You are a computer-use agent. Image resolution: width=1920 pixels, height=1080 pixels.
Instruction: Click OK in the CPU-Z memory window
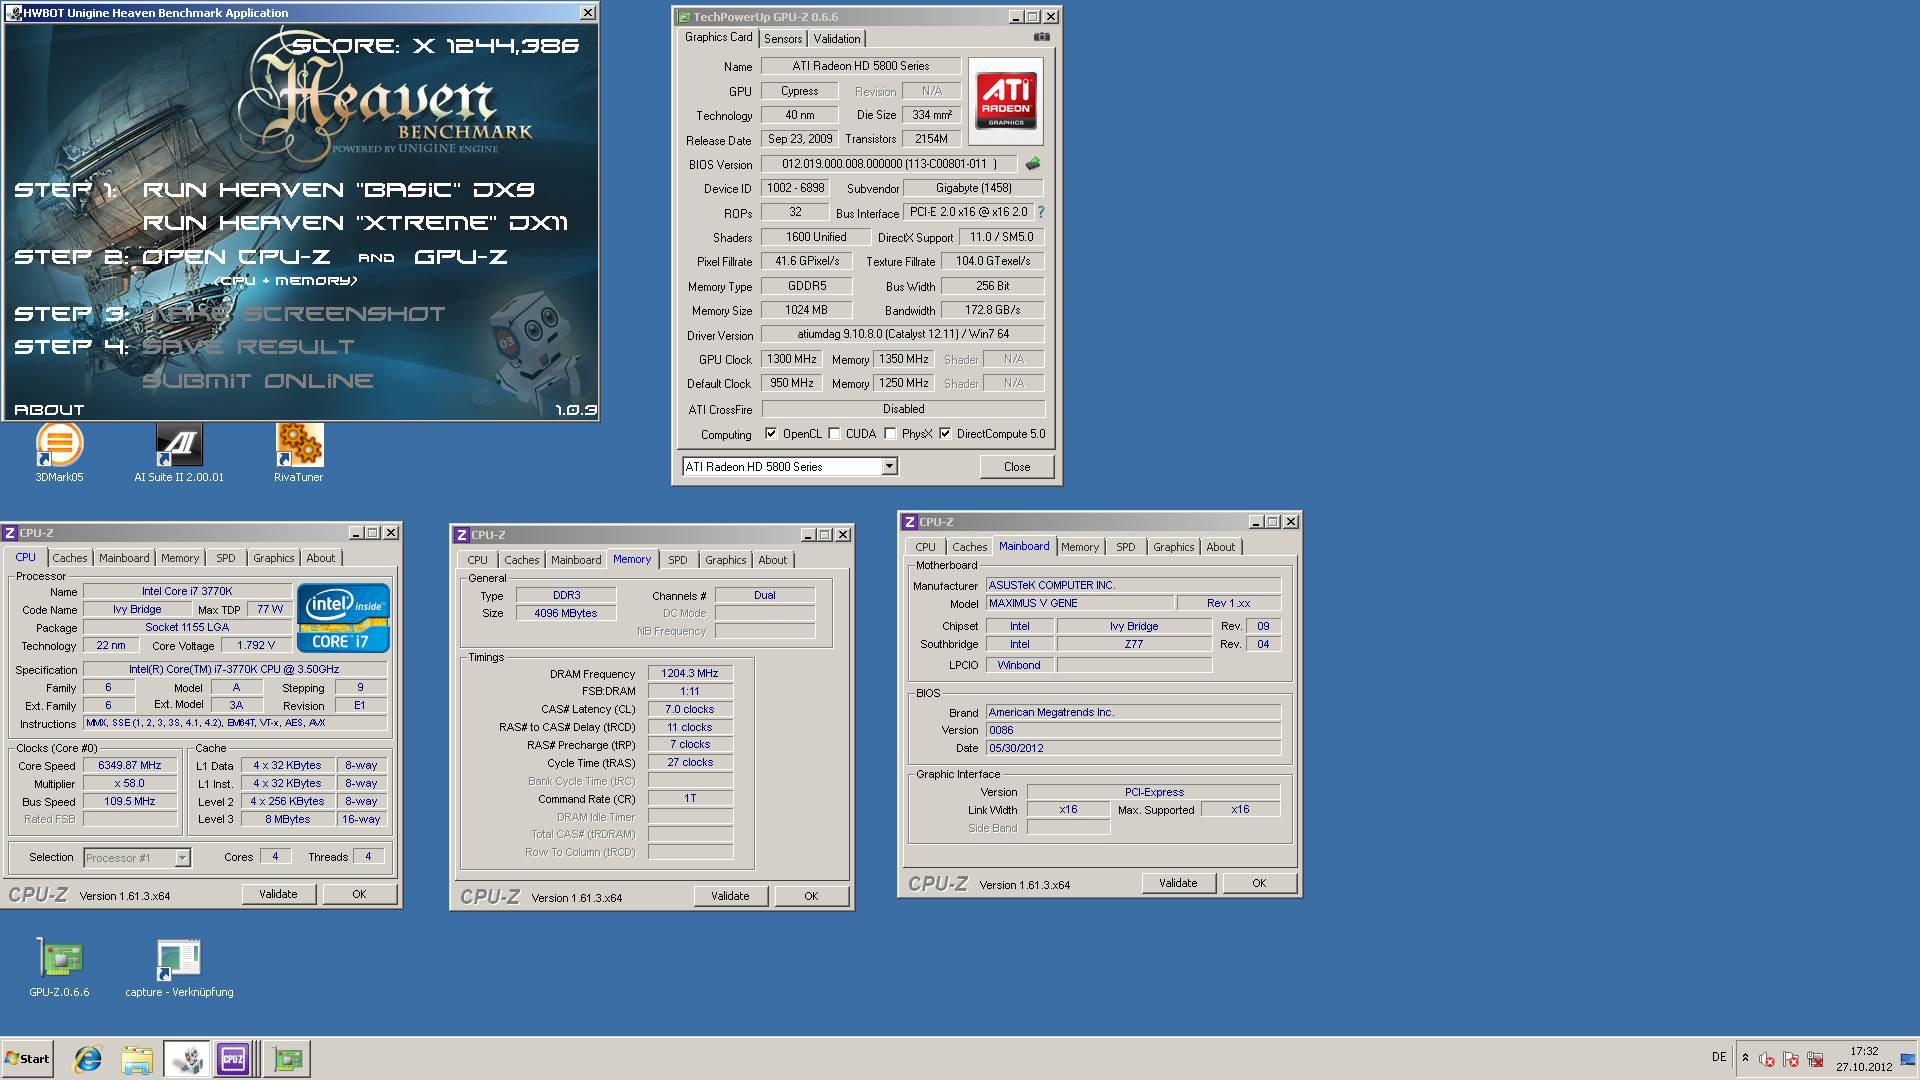[x=811, y=896]
